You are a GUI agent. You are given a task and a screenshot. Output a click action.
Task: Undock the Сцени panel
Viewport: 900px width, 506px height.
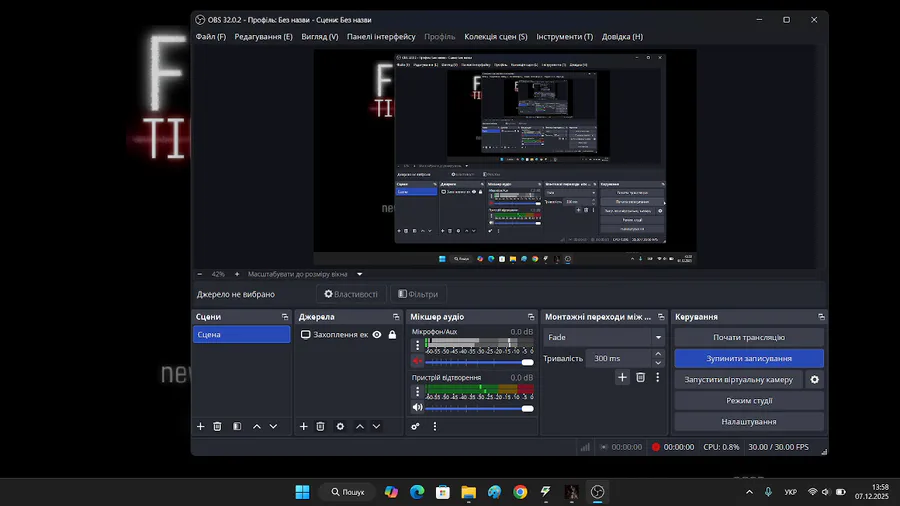pos(285,317)
